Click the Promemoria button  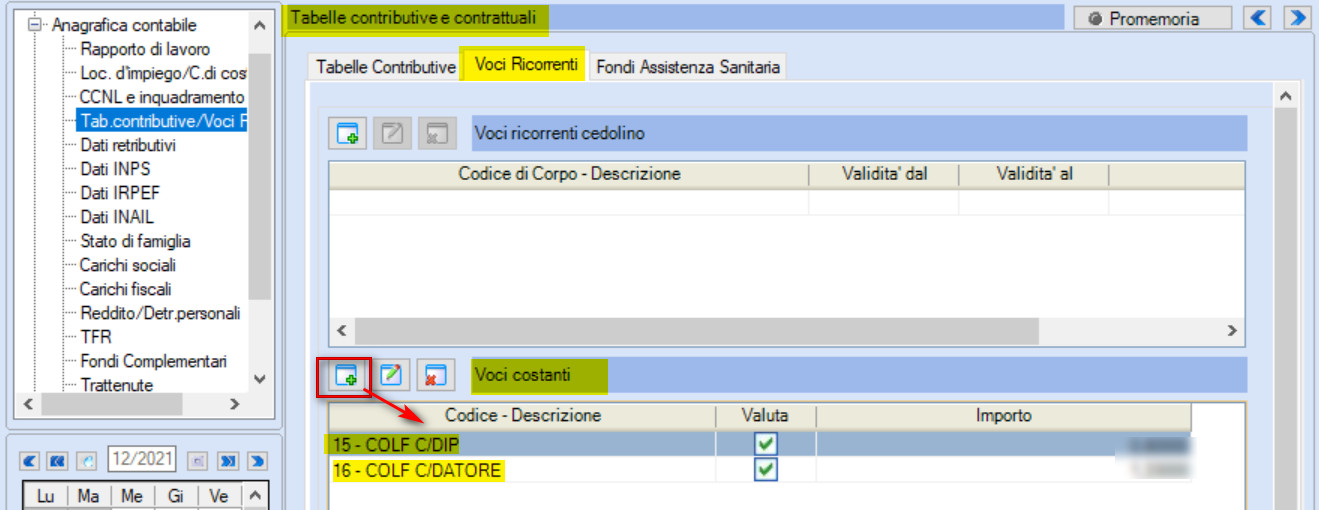1152,18
